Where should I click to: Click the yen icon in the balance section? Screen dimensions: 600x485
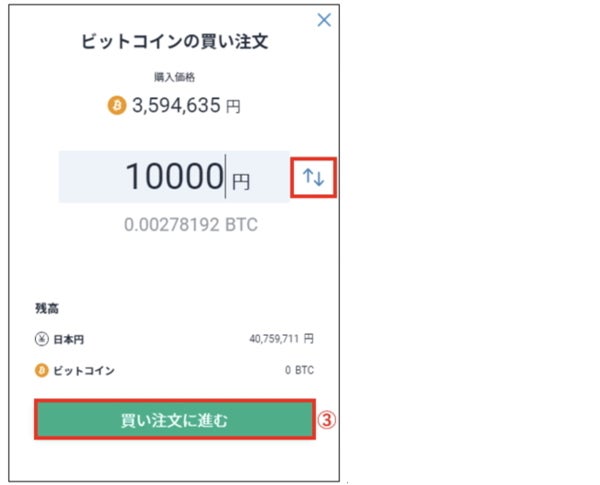tap(42, 339)
